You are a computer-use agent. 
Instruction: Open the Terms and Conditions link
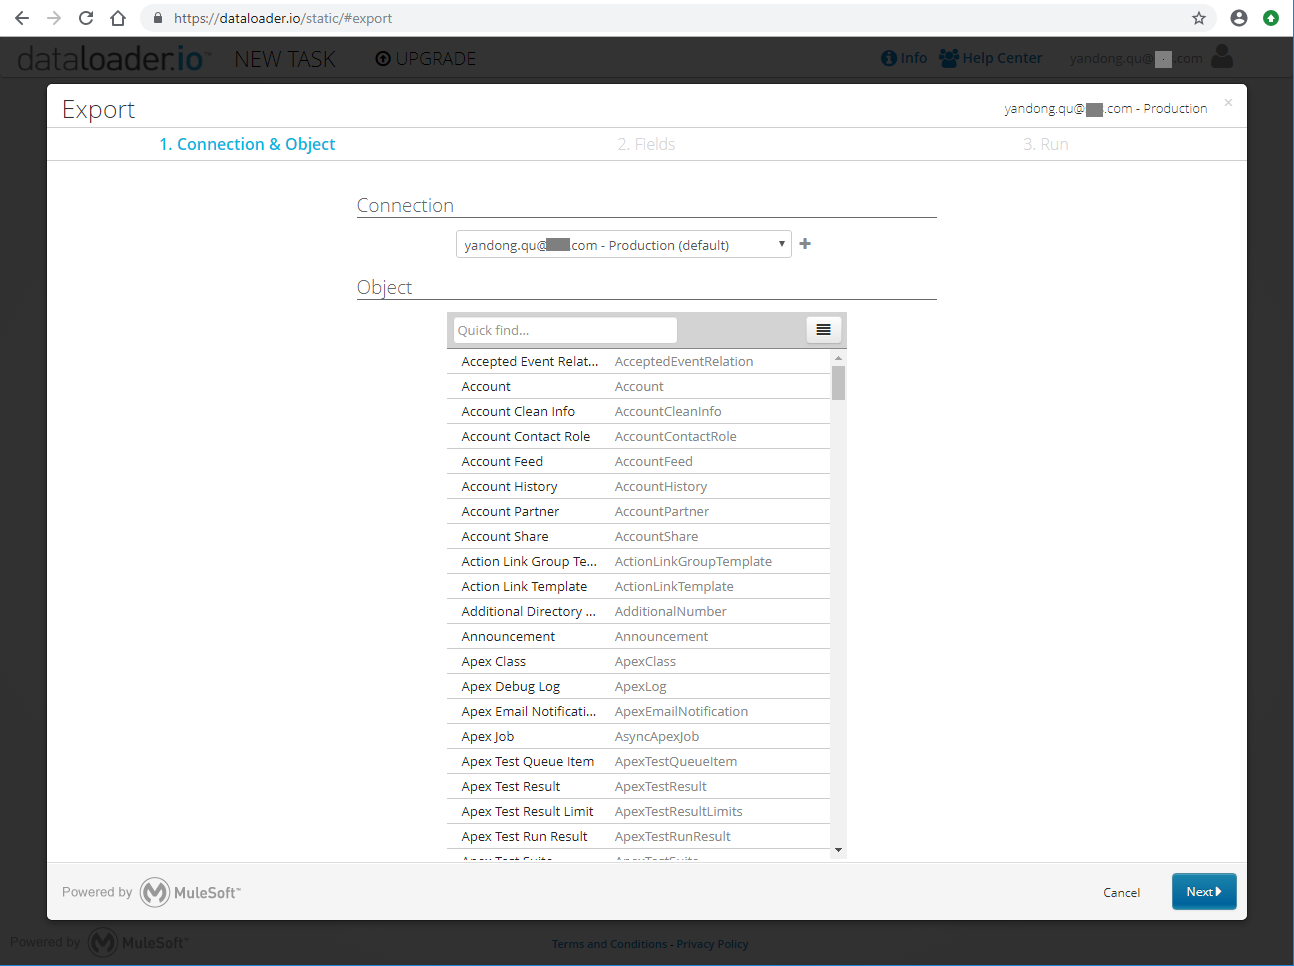(609, 944)
